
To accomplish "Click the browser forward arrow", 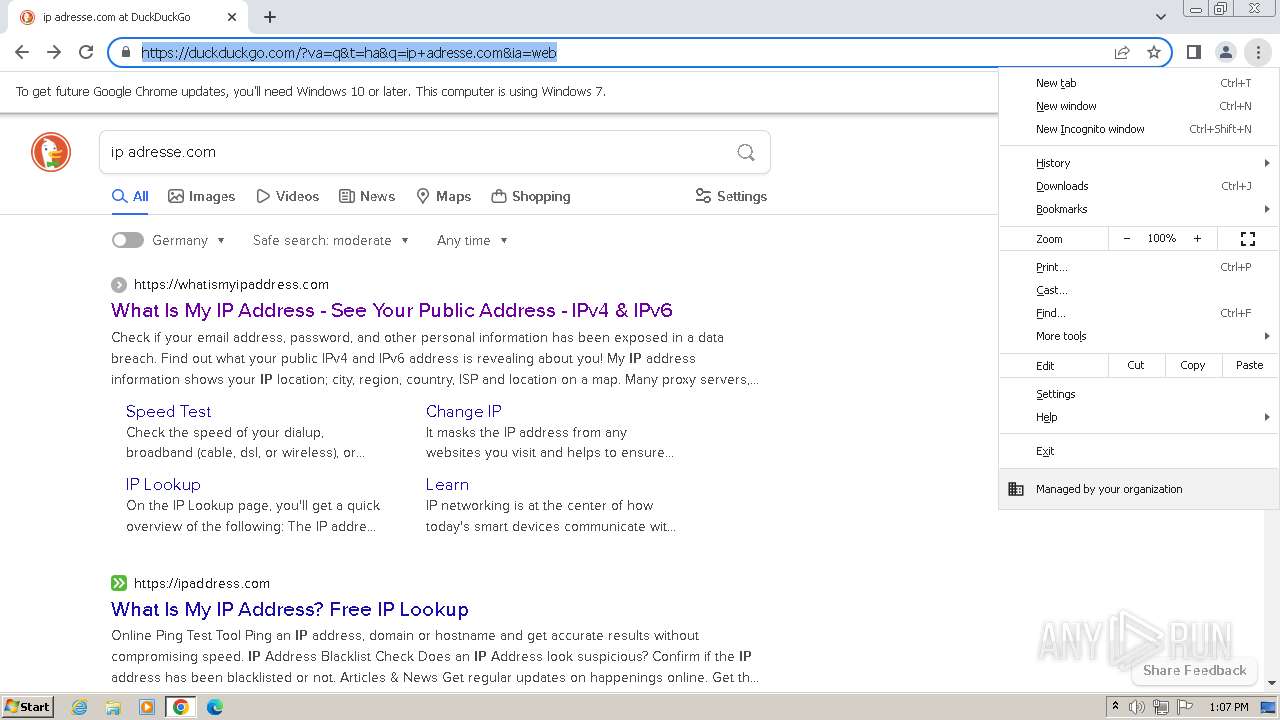I will click(54, 52).
